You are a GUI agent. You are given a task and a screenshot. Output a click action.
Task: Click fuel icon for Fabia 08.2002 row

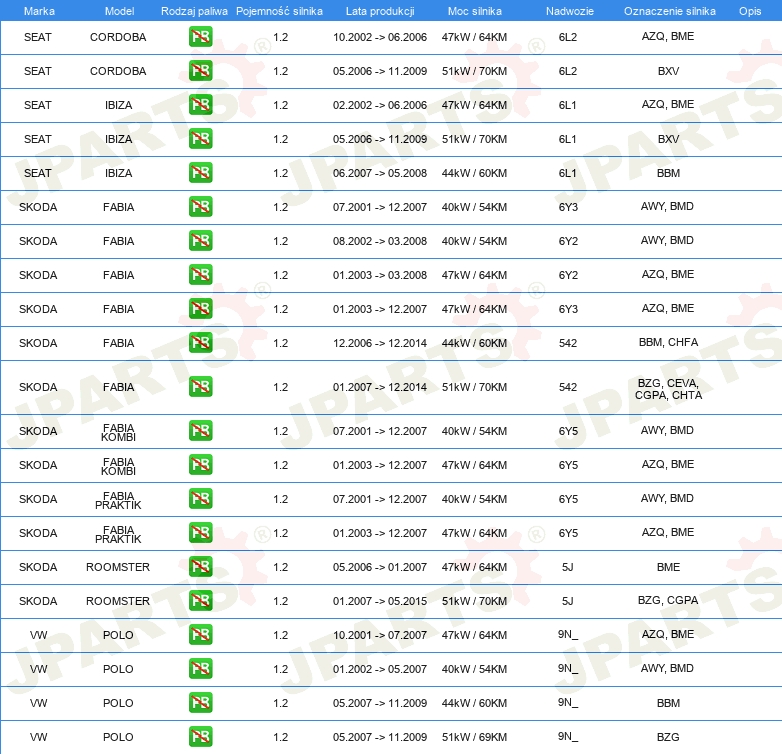coord(200,240)
